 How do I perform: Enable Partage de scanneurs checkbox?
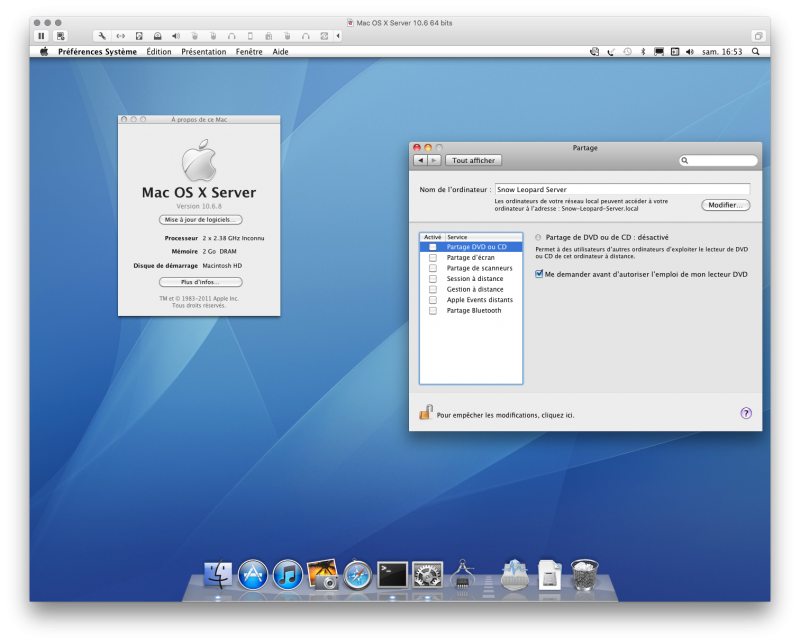pyautogui.click(x=433, y=268)
